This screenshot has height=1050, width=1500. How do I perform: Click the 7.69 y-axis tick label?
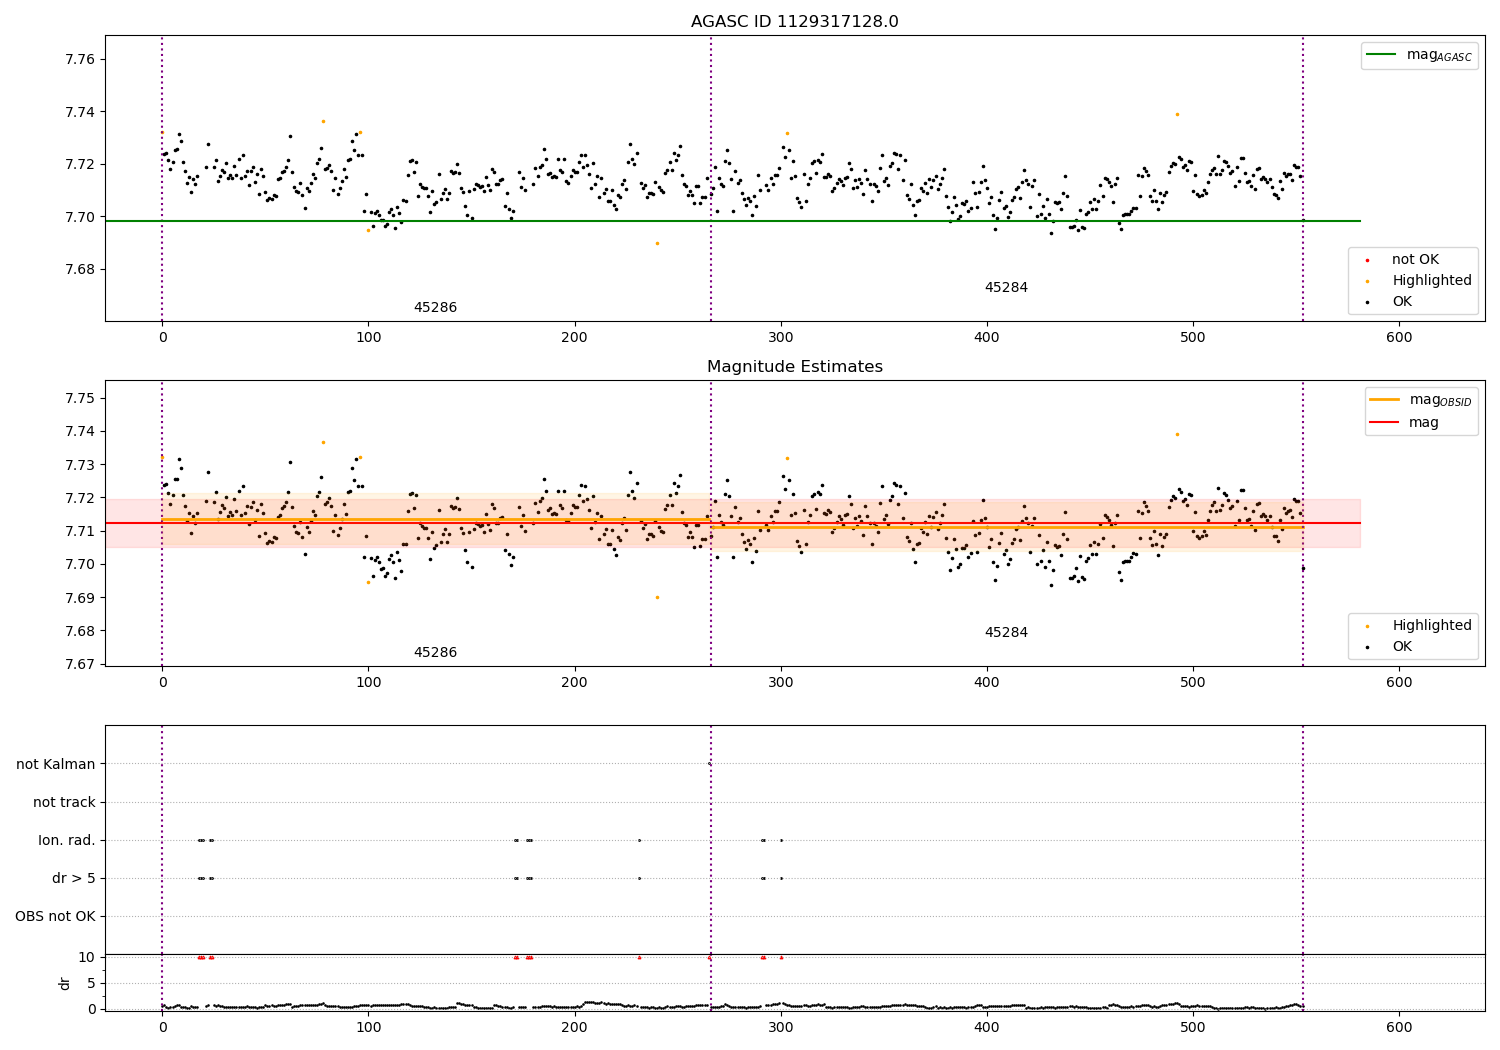click(78, 598)
